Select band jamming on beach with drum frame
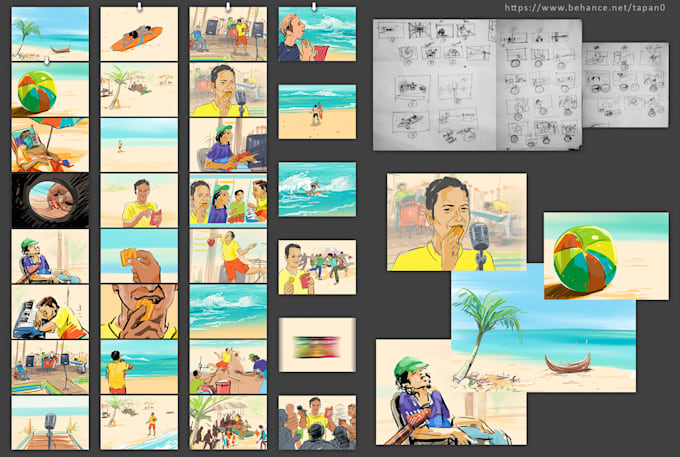680x457 pixels. point(229,367)
